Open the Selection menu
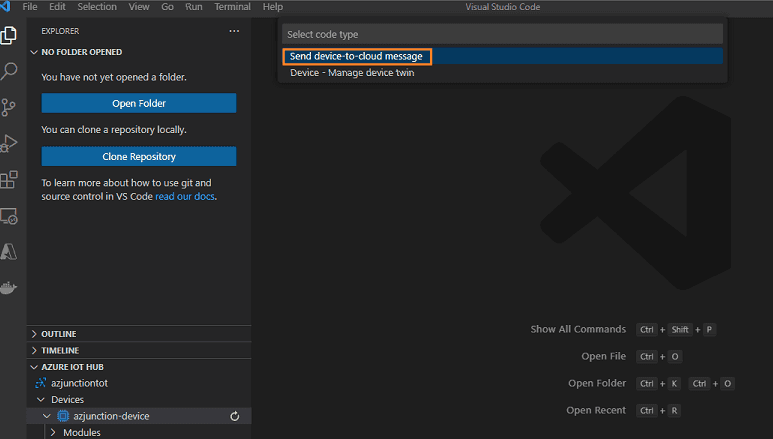This screenshot has width=773, height=439. pos(97,7)
